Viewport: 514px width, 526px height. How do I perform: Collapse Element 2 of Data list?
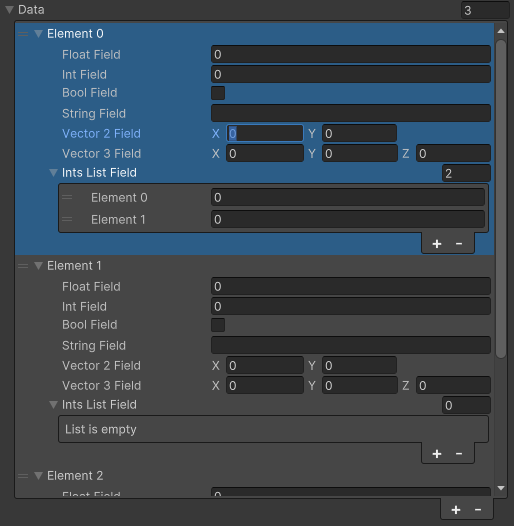[x=39, y=476]
